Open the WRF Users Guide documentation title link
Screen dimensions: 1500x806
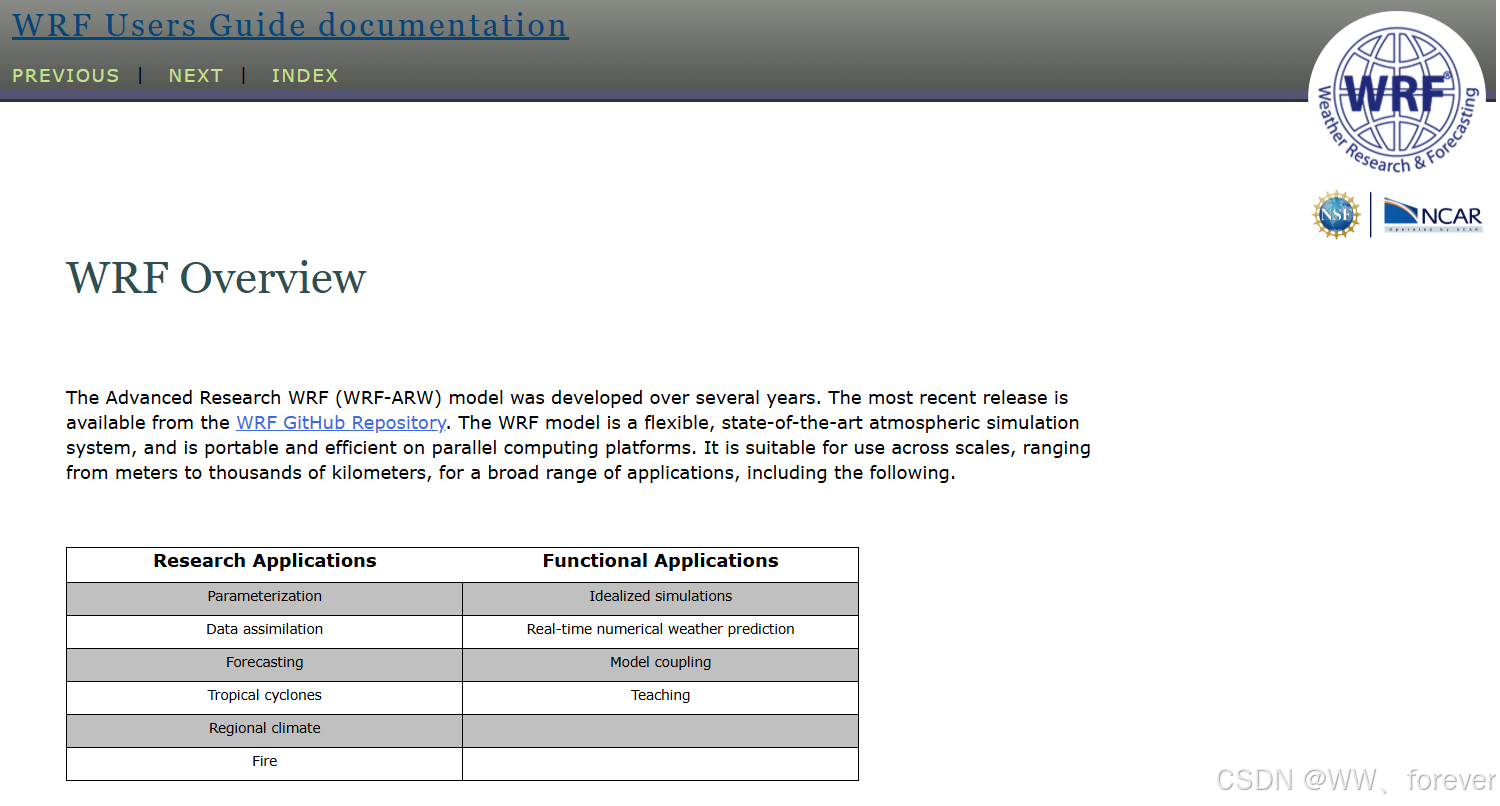(290, 25)
